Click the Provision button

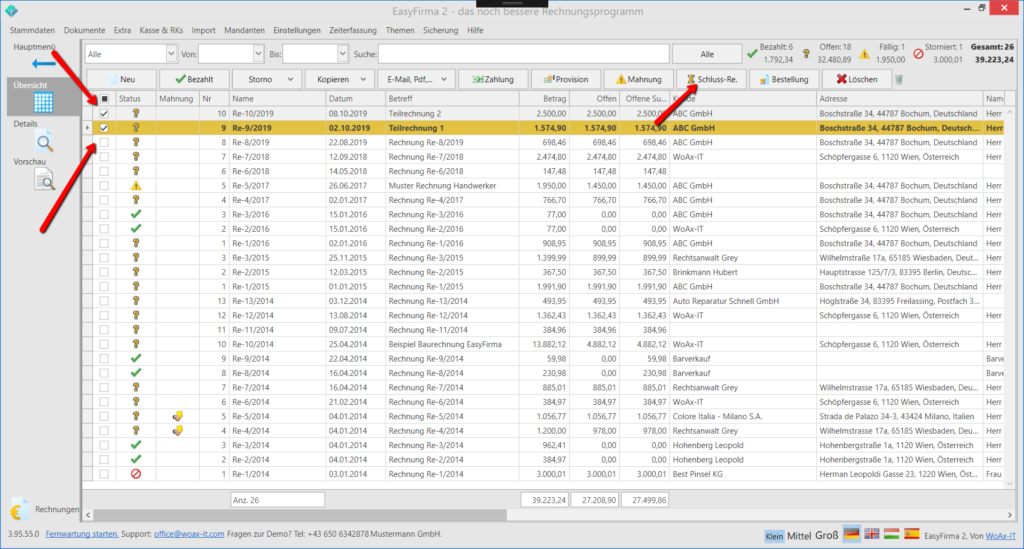click(x=566, y=80)
